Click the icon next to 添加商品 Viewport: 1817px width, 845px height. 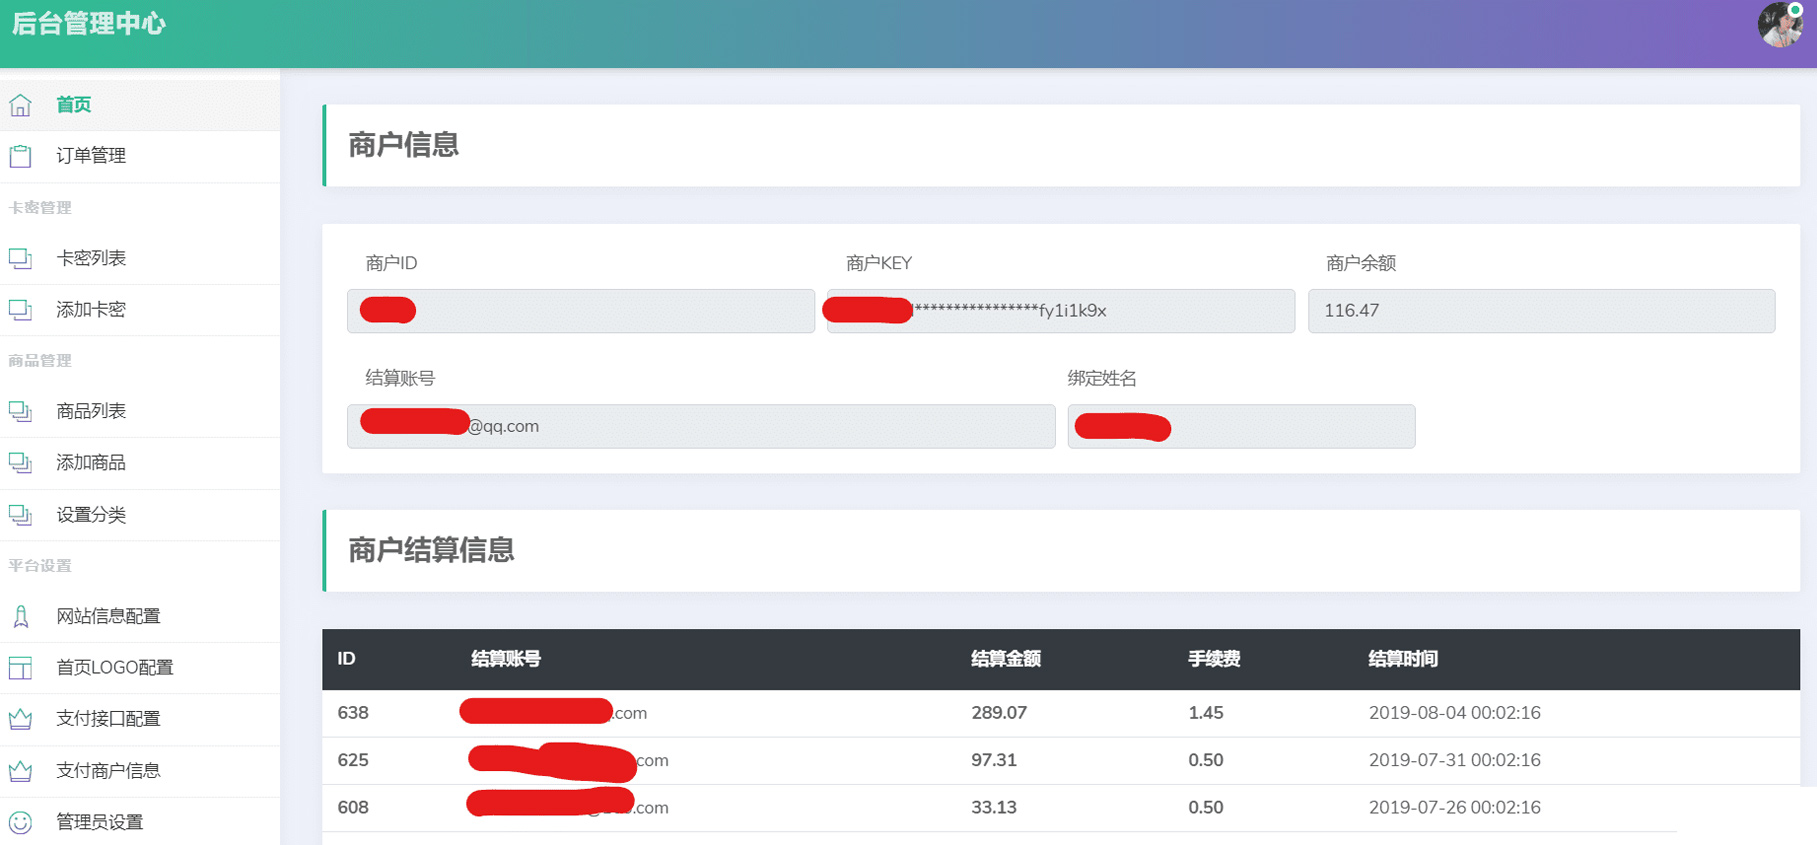pyautogui.click(x=20, y=463)
